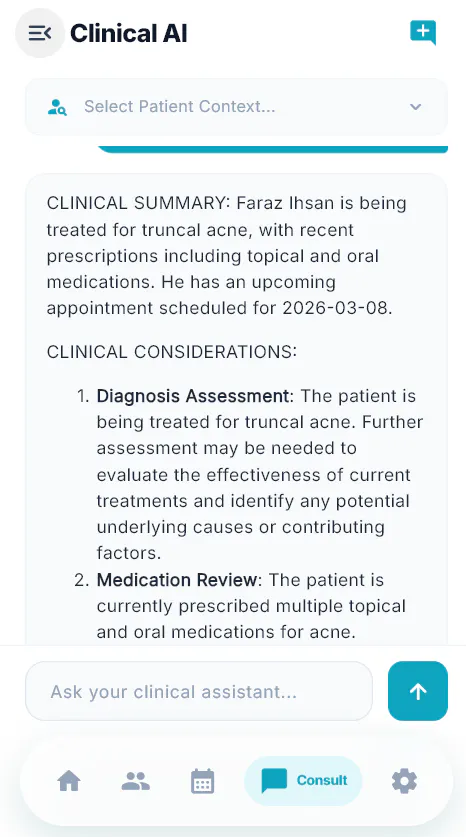Image resolution: width=466 pixels, height=837 pixels.
Task: Focus the Ask your clinical assistant field
Action: pos(199,691)
